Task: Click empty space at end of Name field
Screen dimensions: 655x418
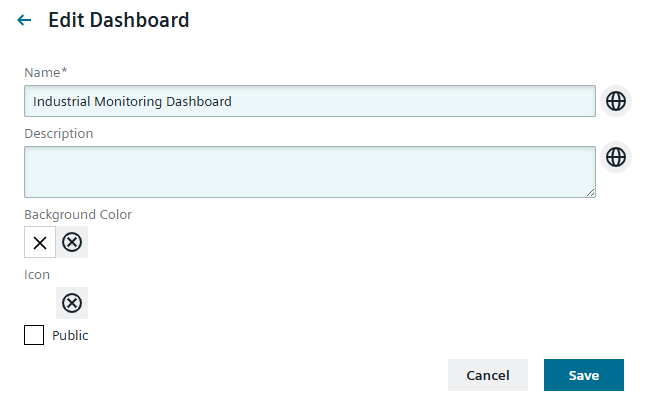Action: tap(450, 101)
